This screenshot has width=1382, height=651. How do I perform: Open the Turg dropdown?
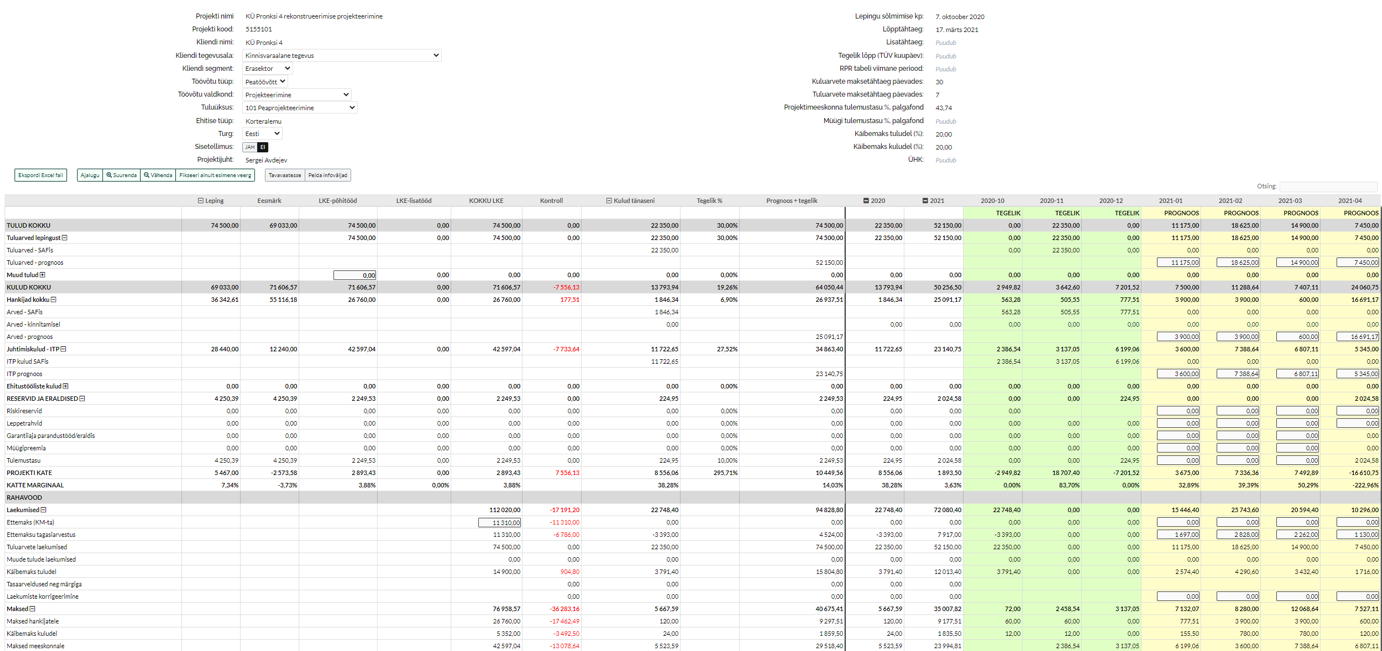pos(262,134)
